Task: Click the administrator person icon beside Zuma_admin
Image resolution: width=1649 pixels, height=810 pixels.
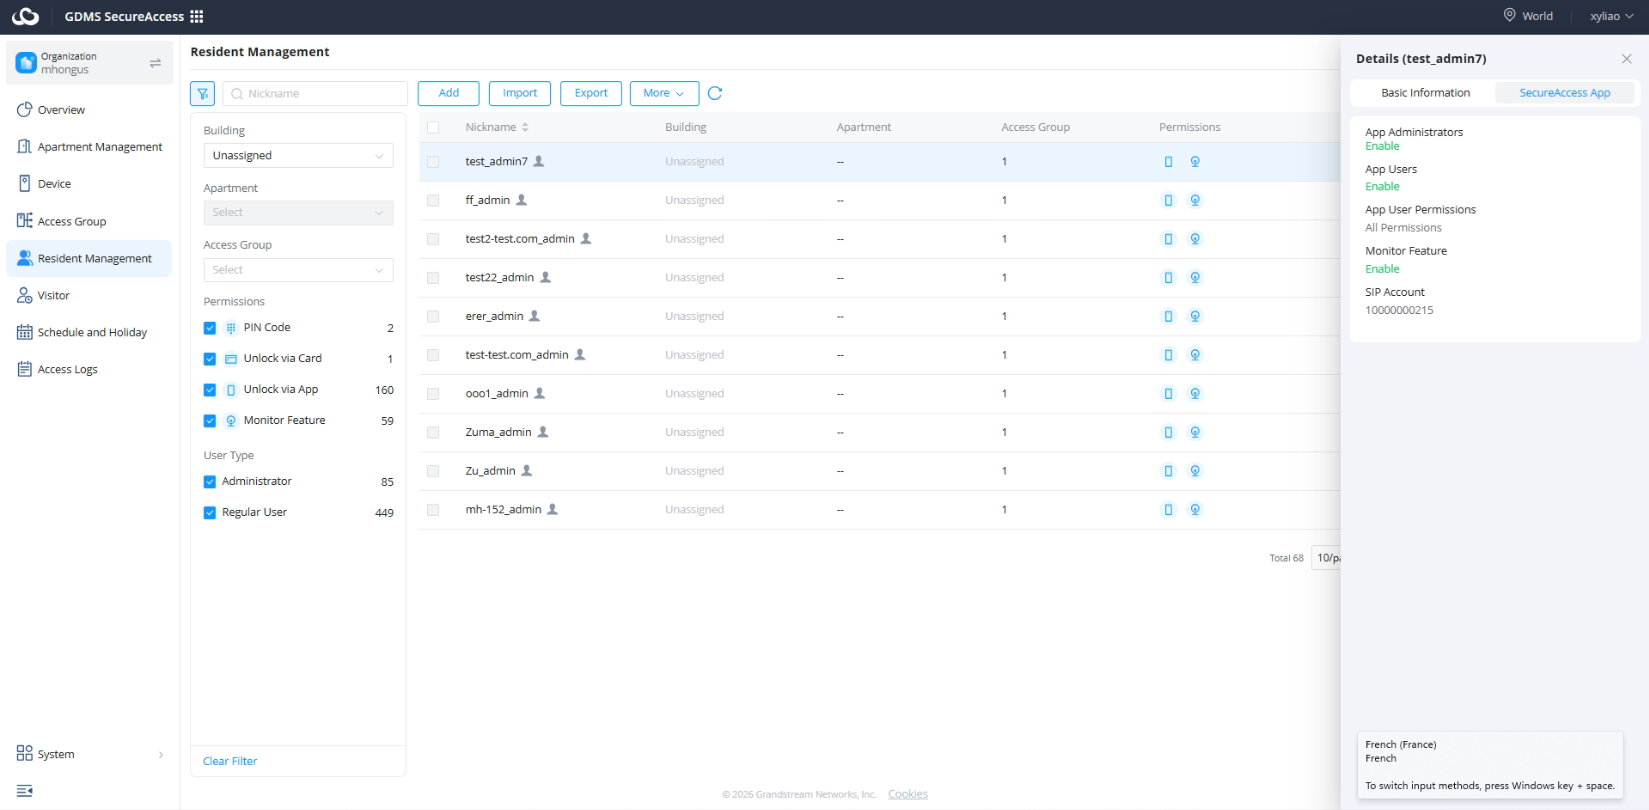Action: pos(543,432)
